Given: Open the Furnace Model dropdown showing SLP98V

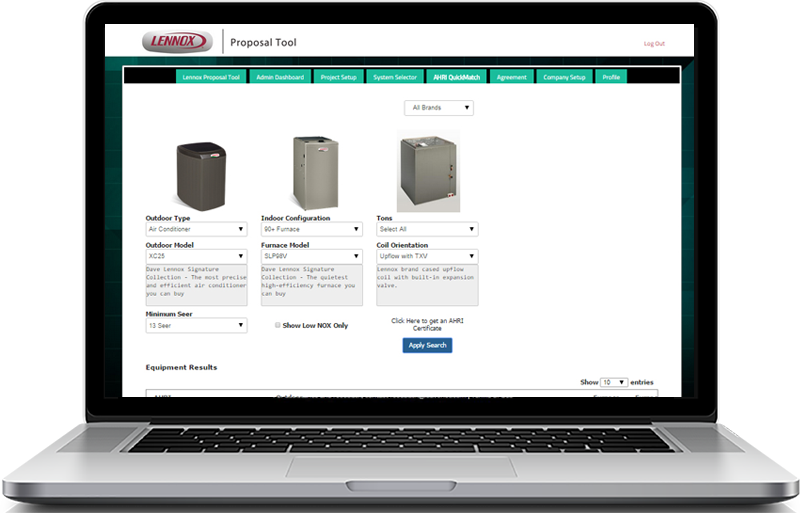Looking at the screenshot, I should [310, 256].
